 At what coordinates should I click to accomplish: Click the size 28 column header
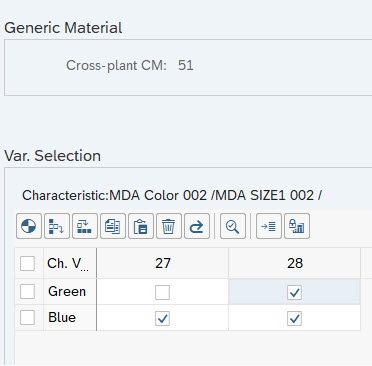coord(295,263)
